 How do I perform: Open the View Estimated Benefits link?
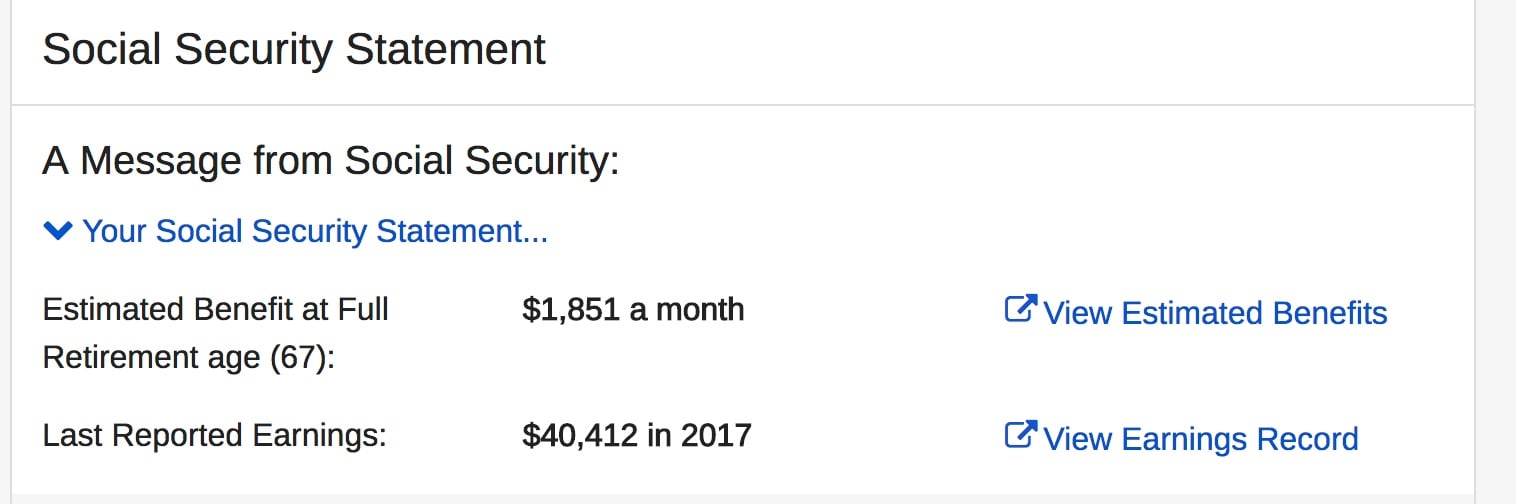pos(1214,313)
